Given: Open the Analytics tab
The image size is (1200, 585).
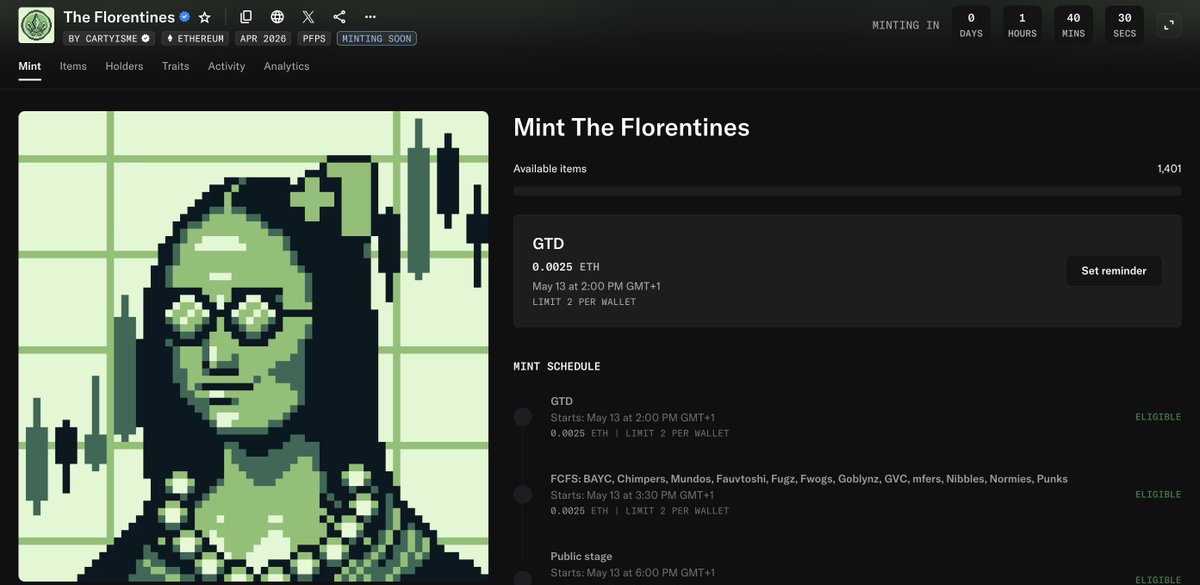Looking at the screenshot, I should pyautogui.click(x=287, y=66).
